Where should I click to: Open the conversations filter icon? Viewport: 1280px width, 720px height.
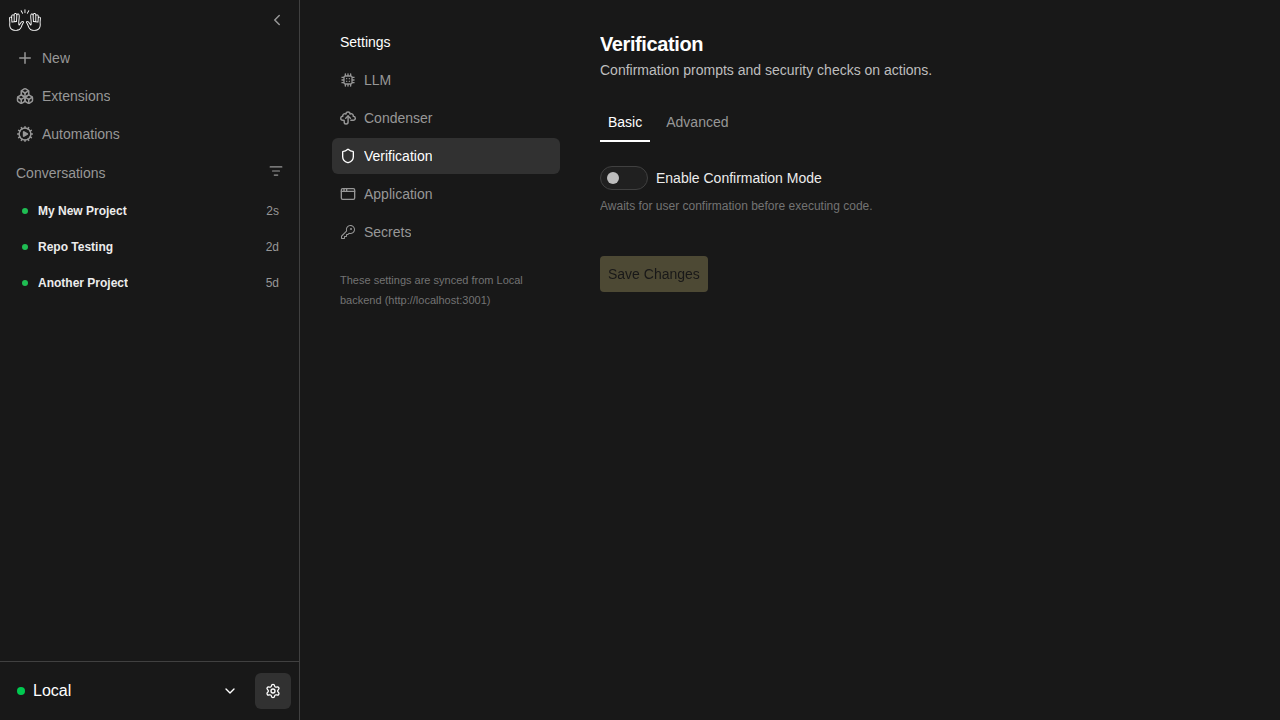(276, 171)
